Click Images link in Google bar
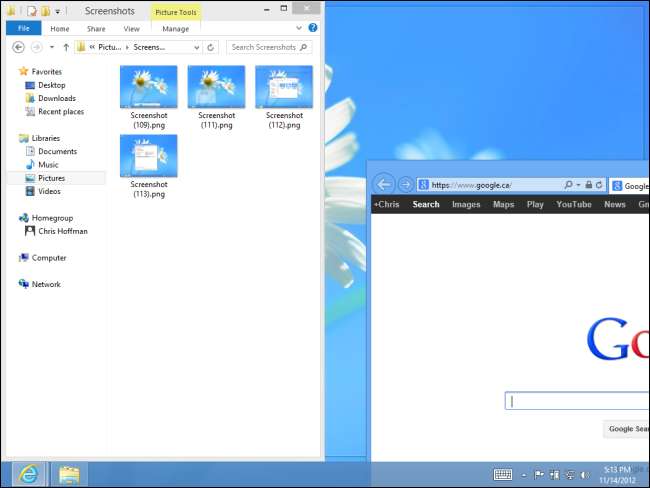Image resolution: width=650 pixels, height=488 pixels. [466, 204]
